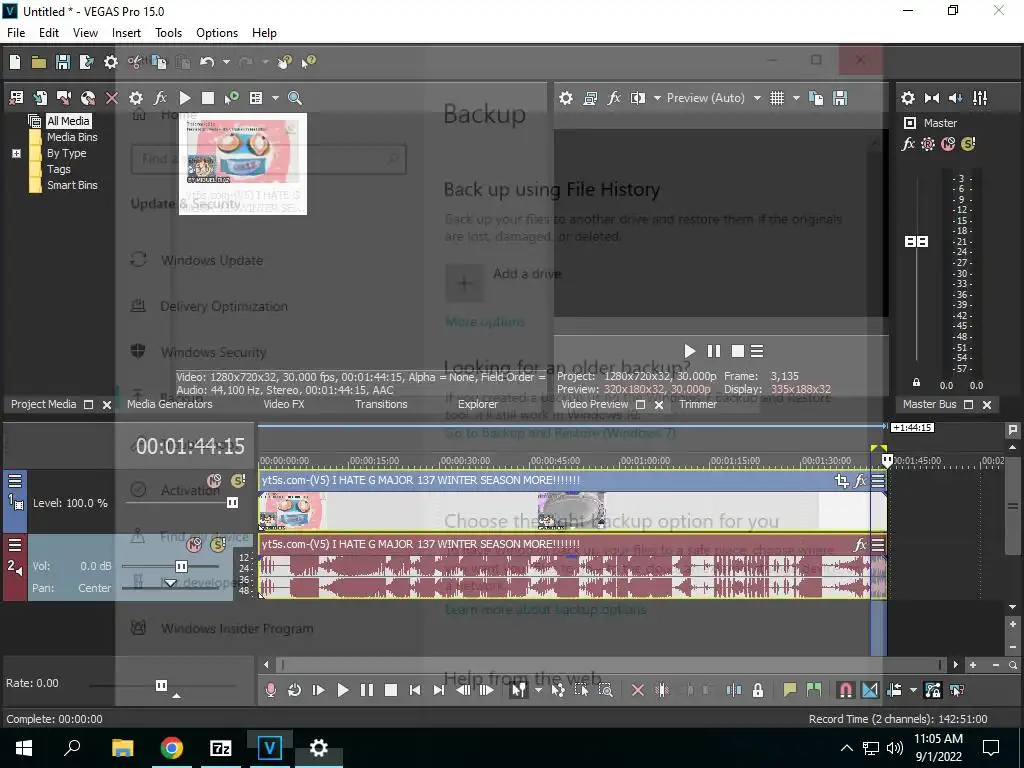
Task: Open Mixing Console icon in Master Bus
Action: [980, 98]
